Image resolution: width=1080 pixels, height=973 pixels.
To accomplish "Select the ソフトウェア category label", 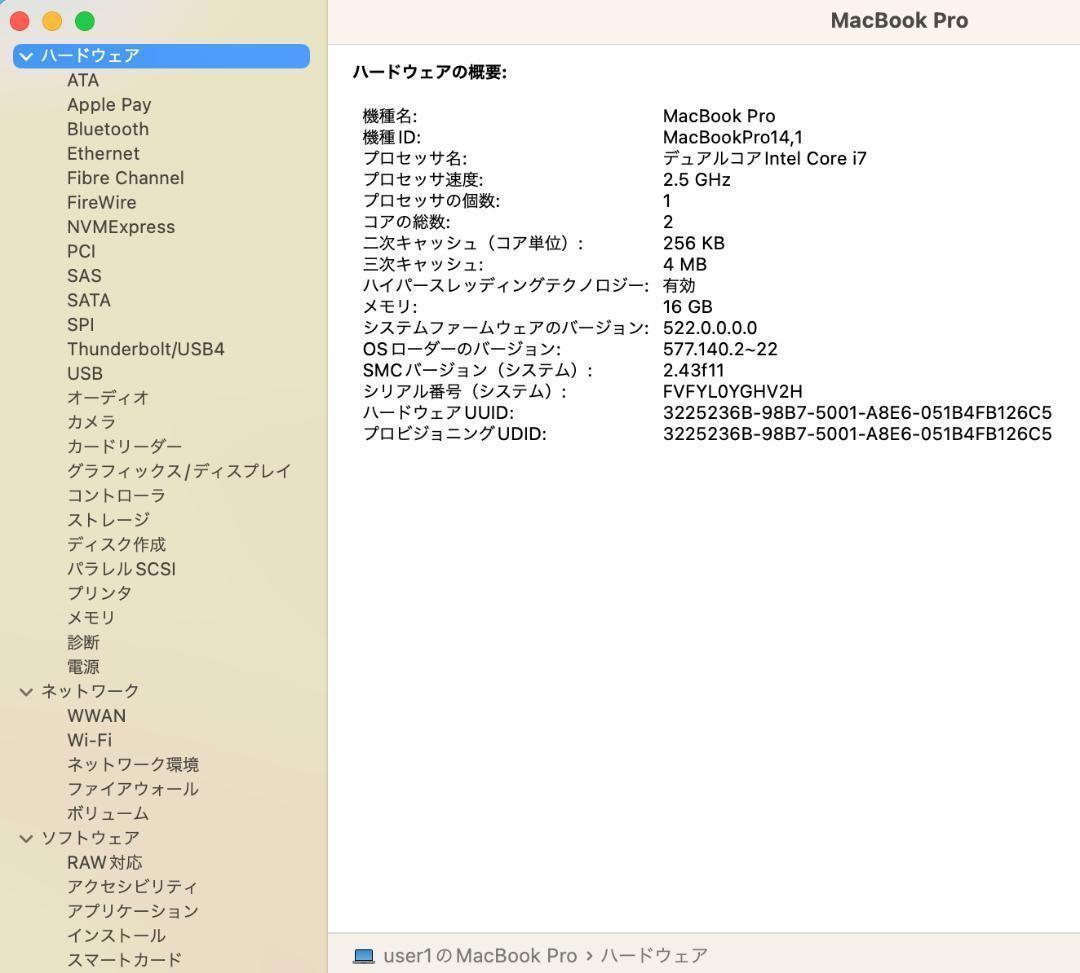I will tap(90, 838).
